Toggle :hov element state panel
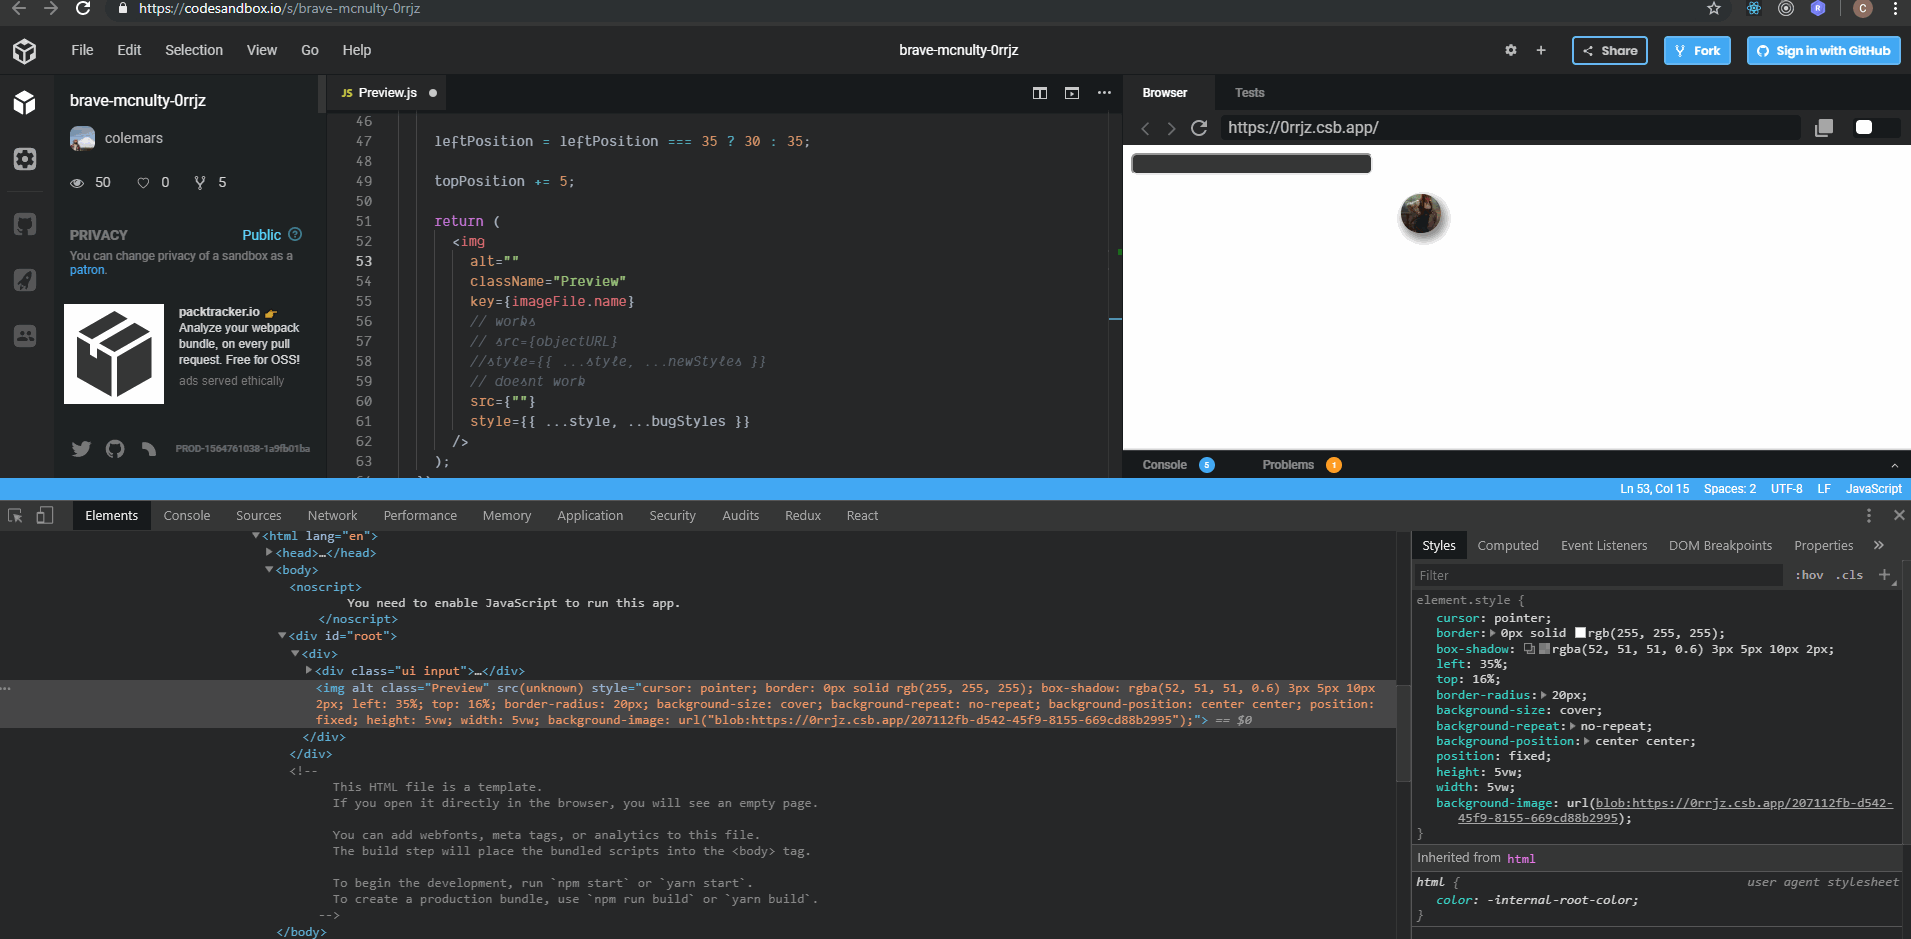The width and height of the screenshot is (1911, 939). [1809, 575]
